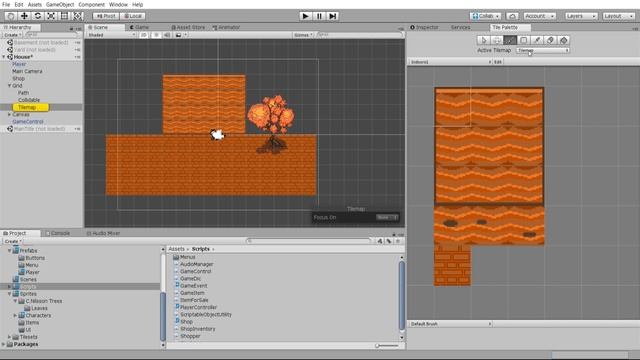Open the Window menu

(x=118, y=4)
